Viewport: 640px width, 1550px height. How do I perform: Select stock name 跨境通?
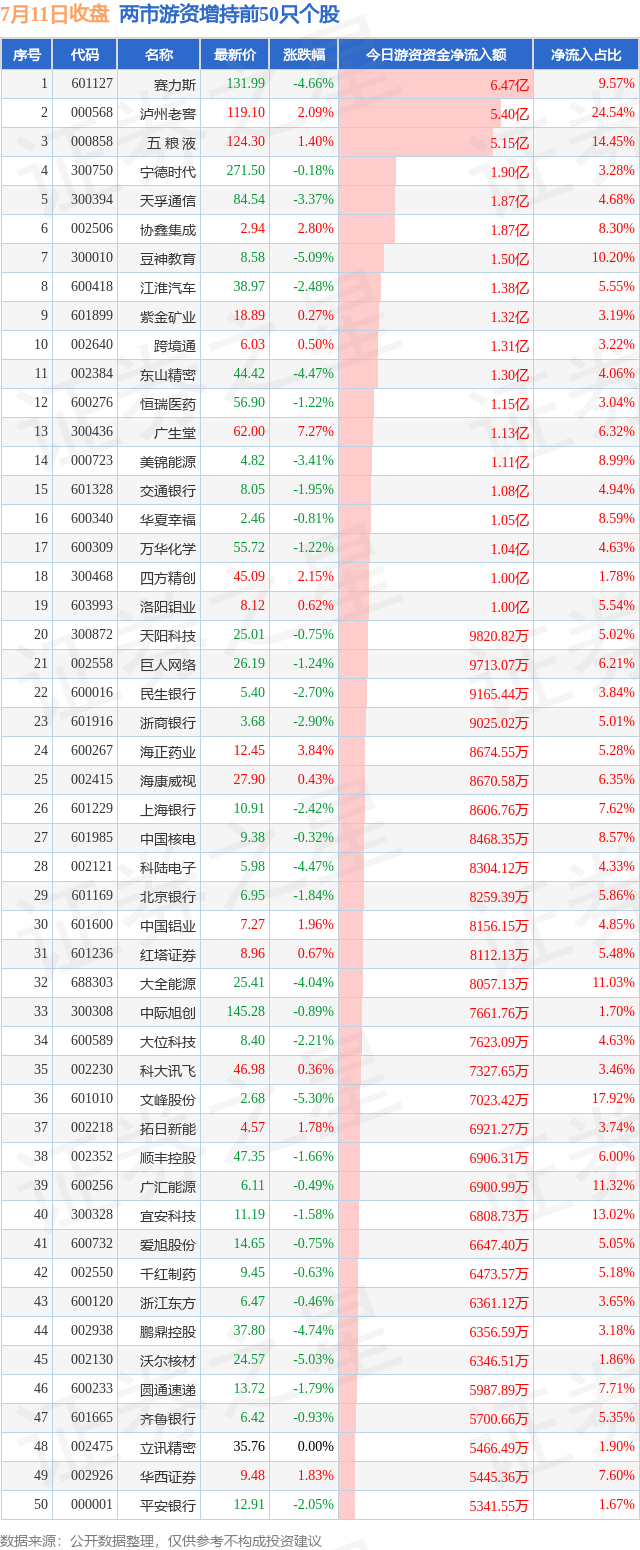(x=175, y=345)
